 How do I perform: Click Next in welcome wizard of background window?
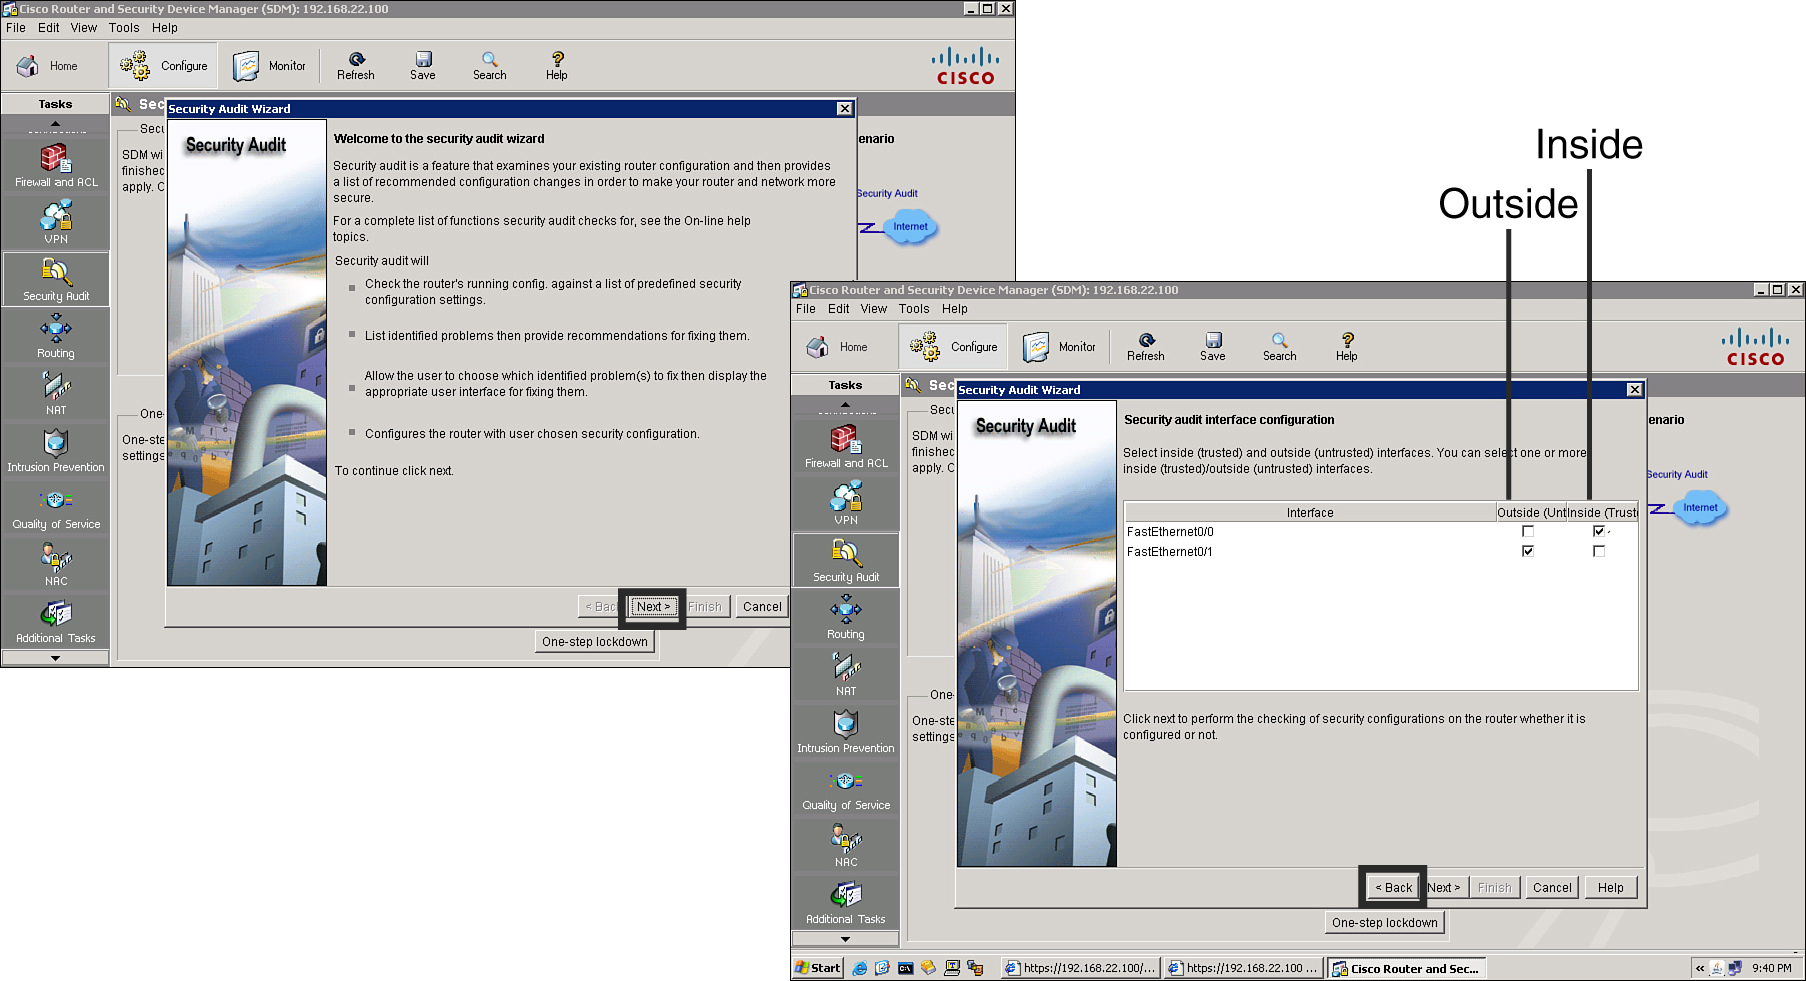[x=653, y=607]
